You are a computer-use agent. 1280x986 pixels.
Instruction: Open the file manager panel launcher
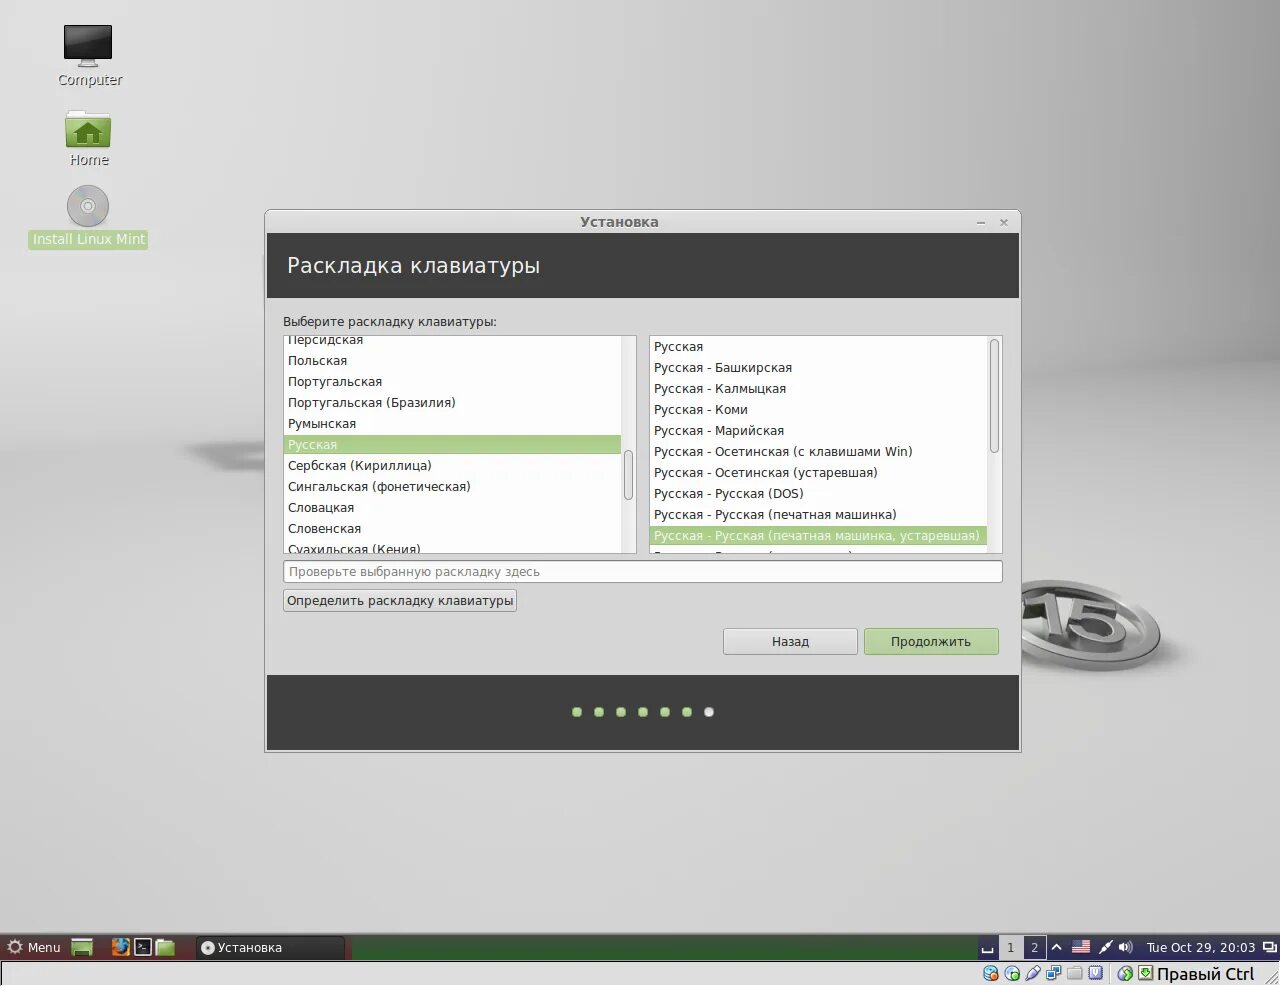point(165,947)
